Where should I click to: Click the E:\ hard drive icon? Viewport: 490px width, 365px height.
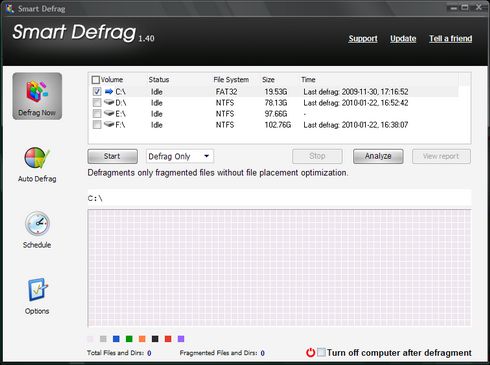(x=109, y=114)
